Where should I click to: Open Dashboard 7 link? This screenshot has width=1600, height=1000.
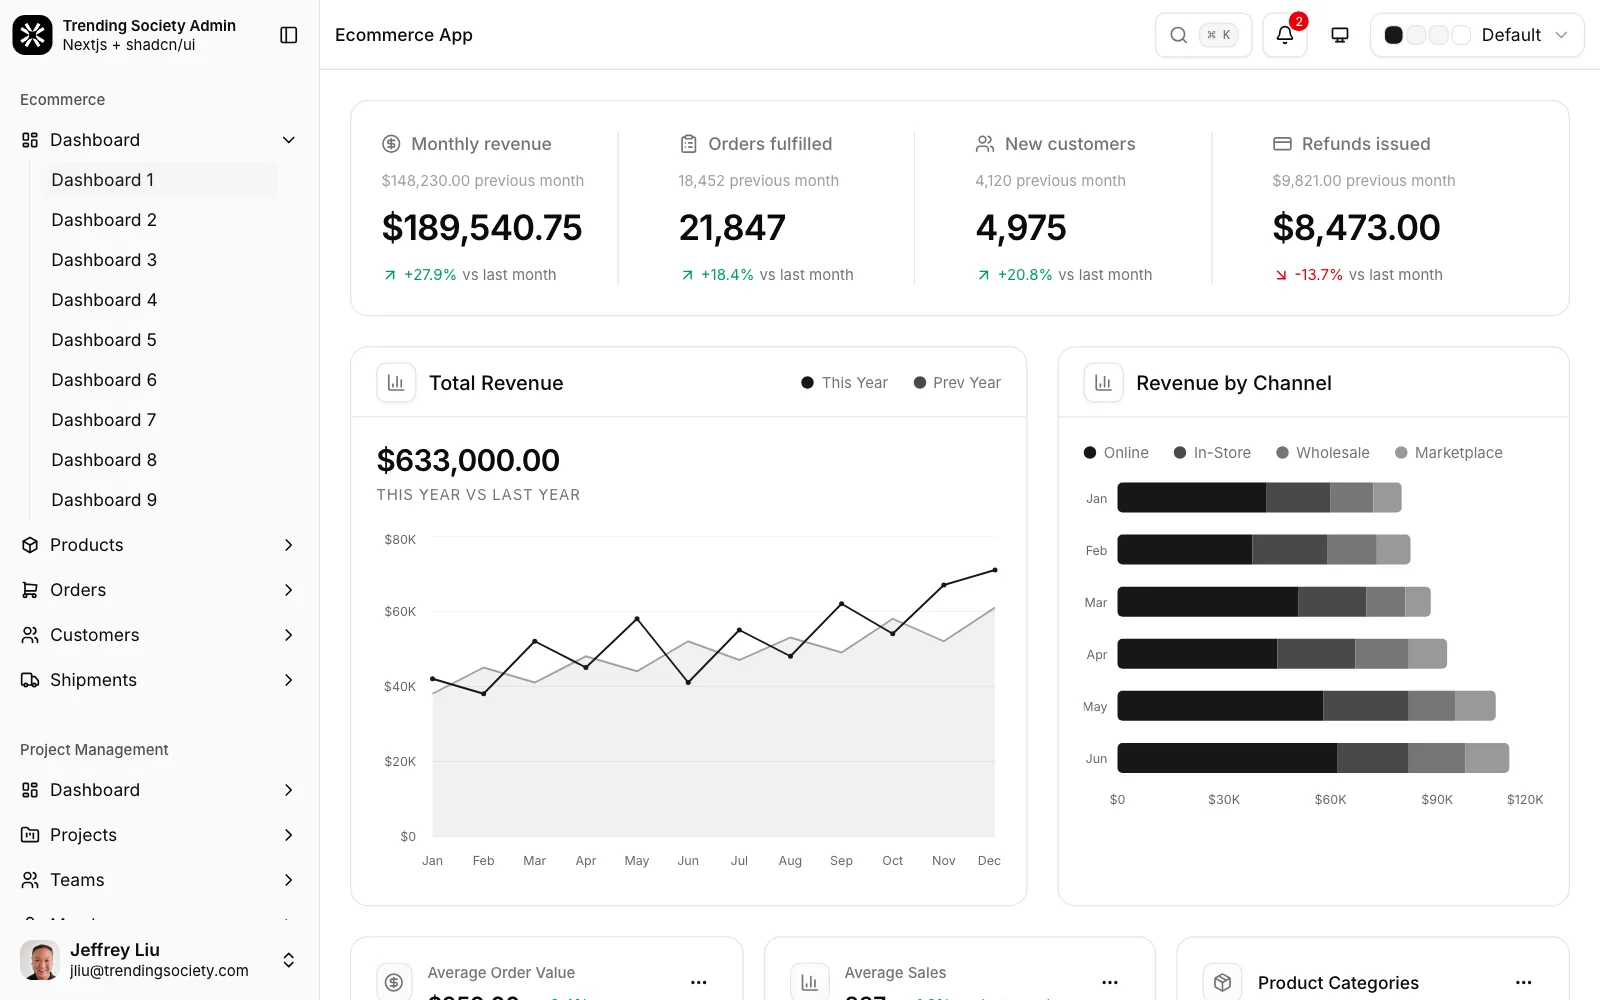[x=158, y=420]
